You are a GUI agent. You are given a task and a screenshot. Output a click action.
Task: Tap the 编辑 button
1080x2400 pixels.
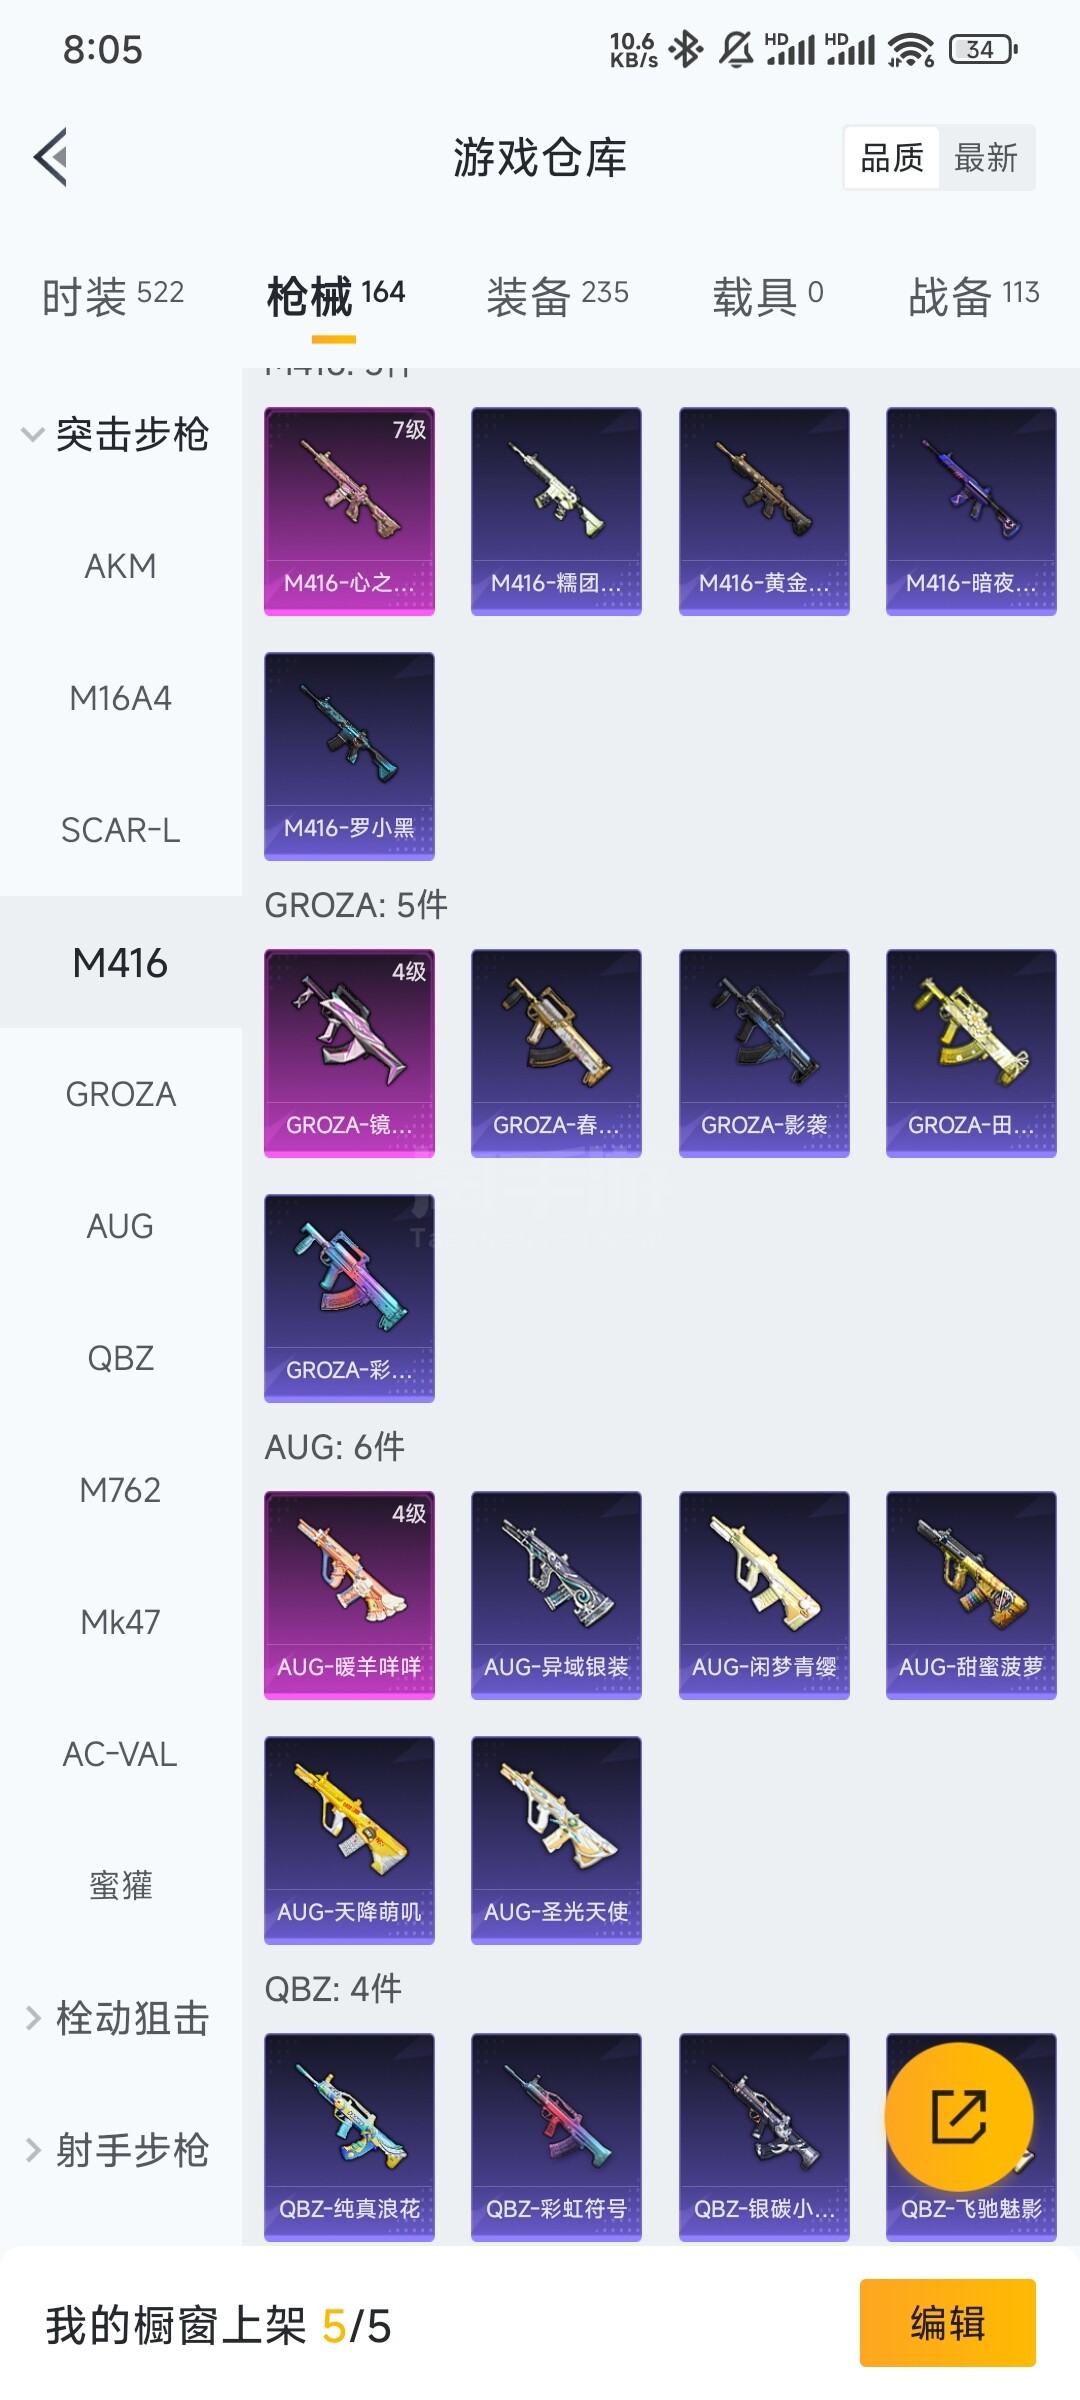pos(947,2322)
